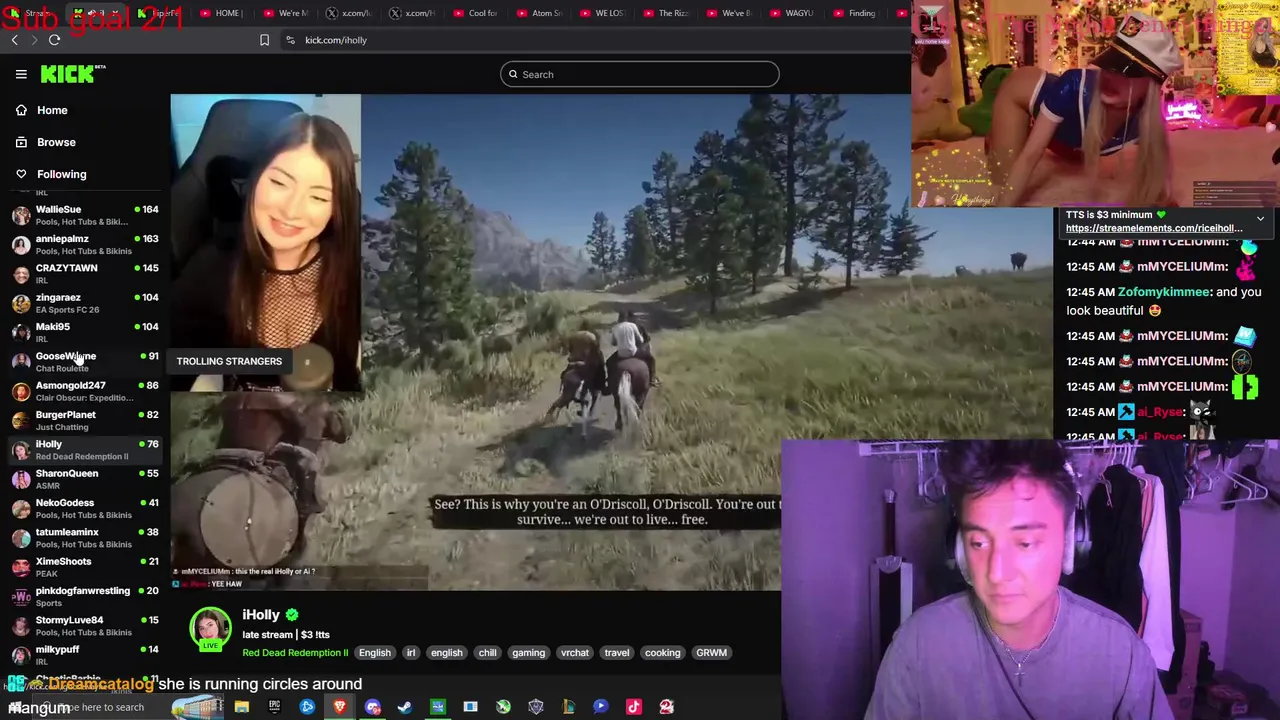Open the pinkdogfanwrestling channel
Image resolution: width=1280 pixels, height=720 pixels.
85,596
